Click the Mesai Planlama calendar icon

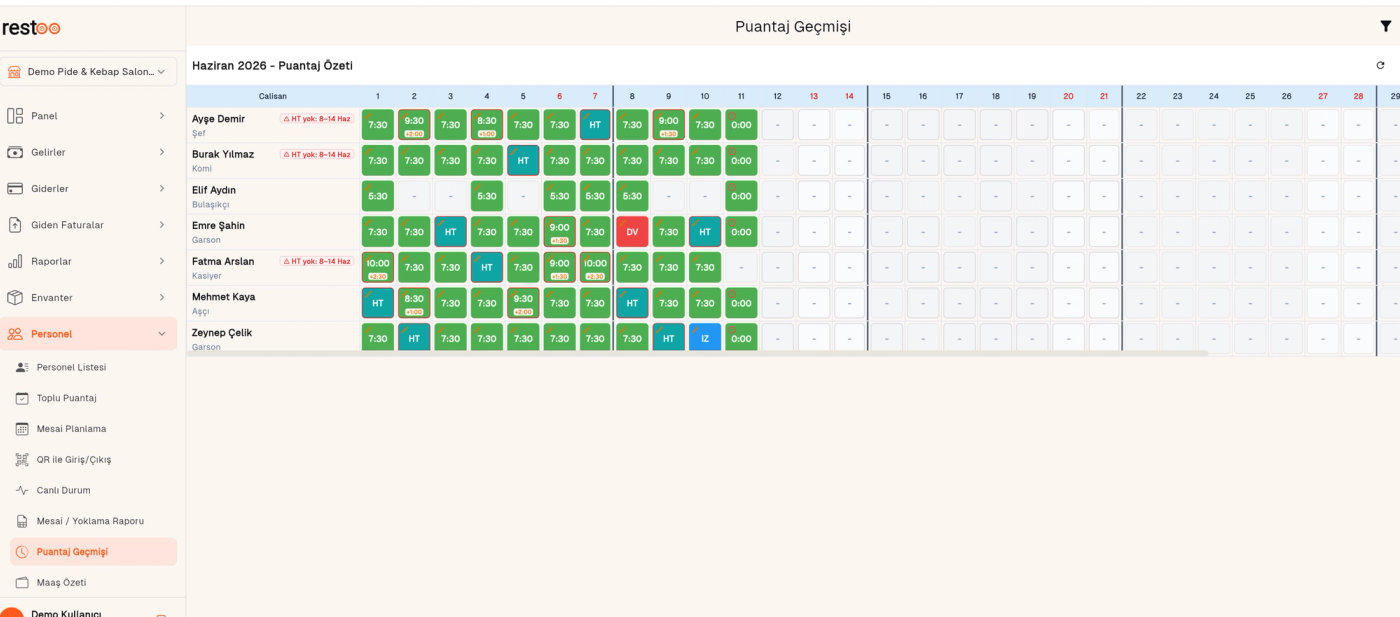[22, 429]
